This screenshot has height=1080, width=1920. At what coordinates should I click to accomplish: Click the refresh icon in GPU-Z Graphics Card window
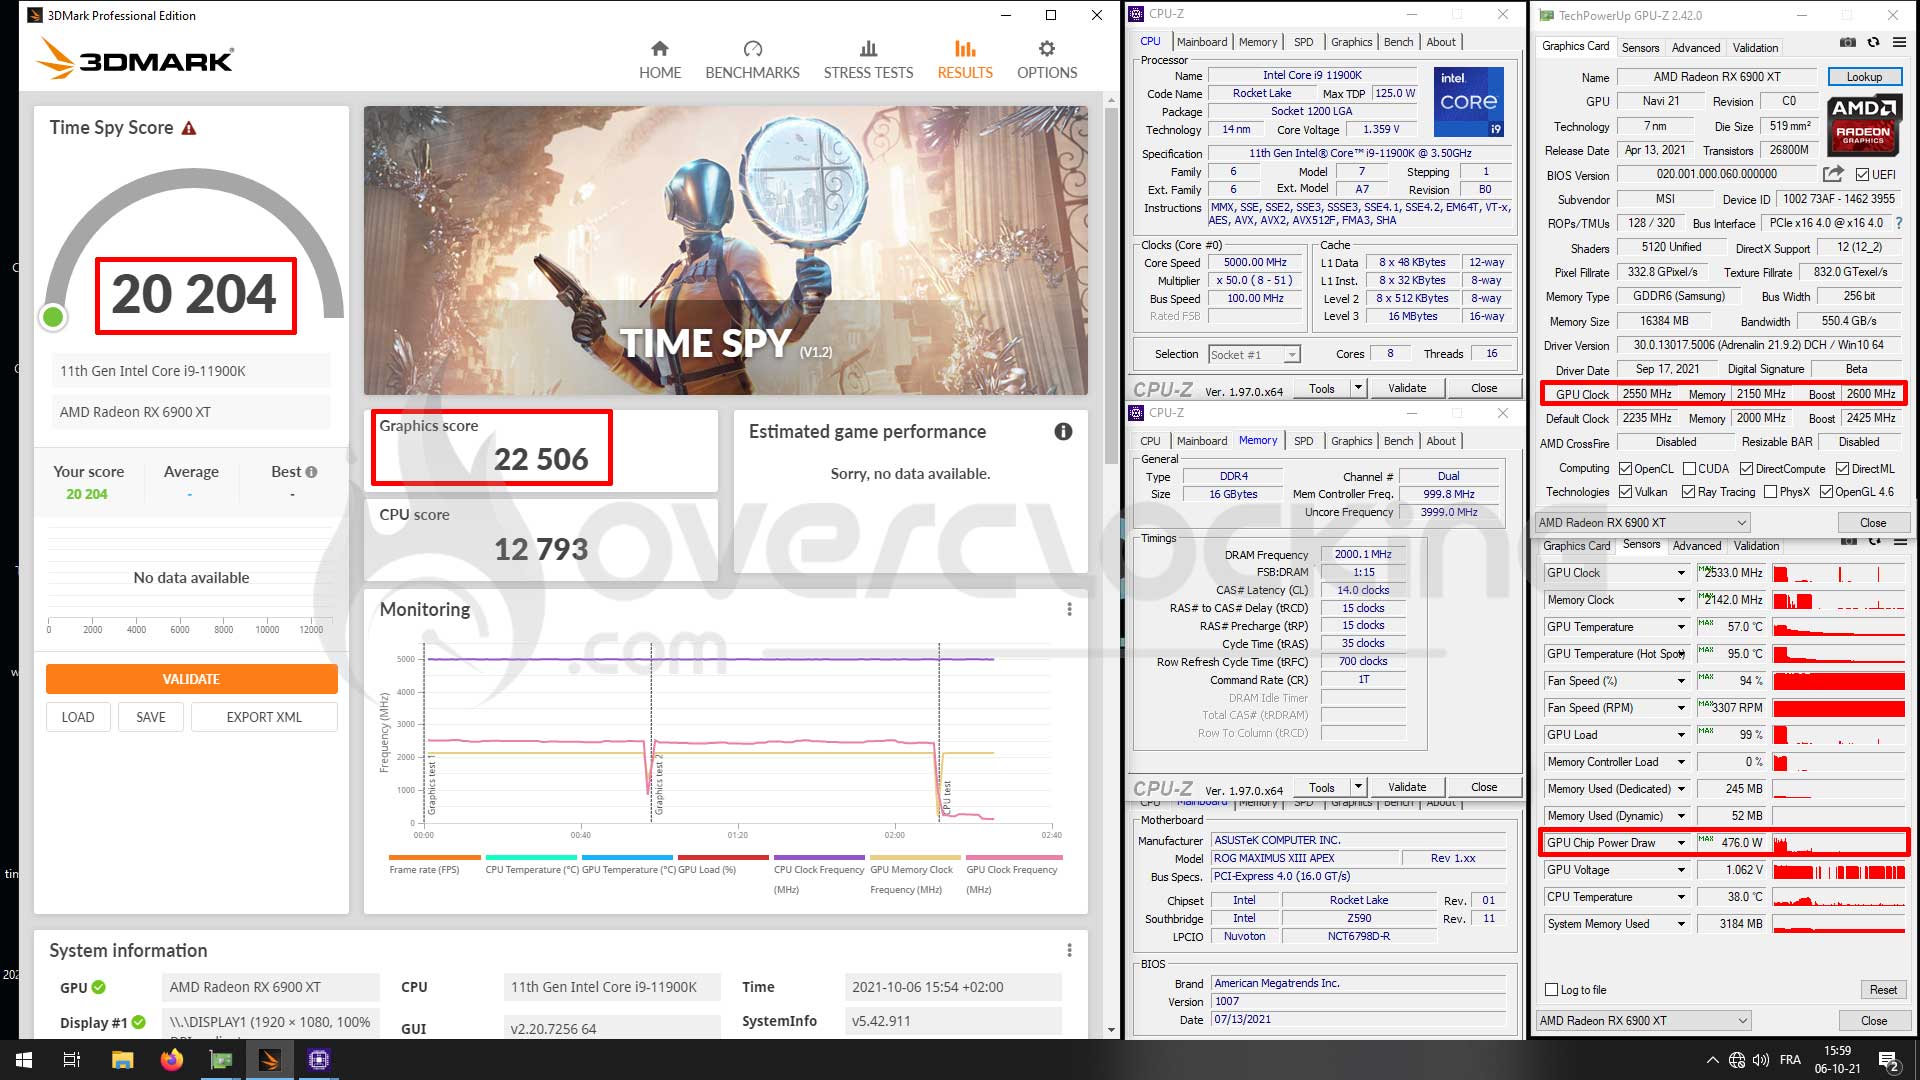pyautogui.click(x=1873, y=42)
